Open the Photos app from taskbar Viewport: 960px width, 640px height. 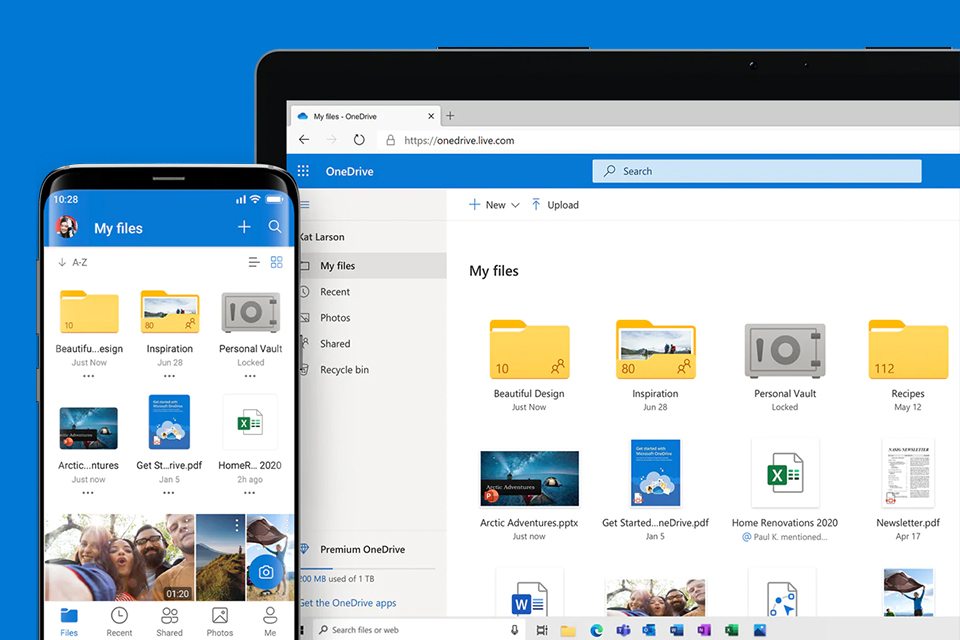click(760, 630)
